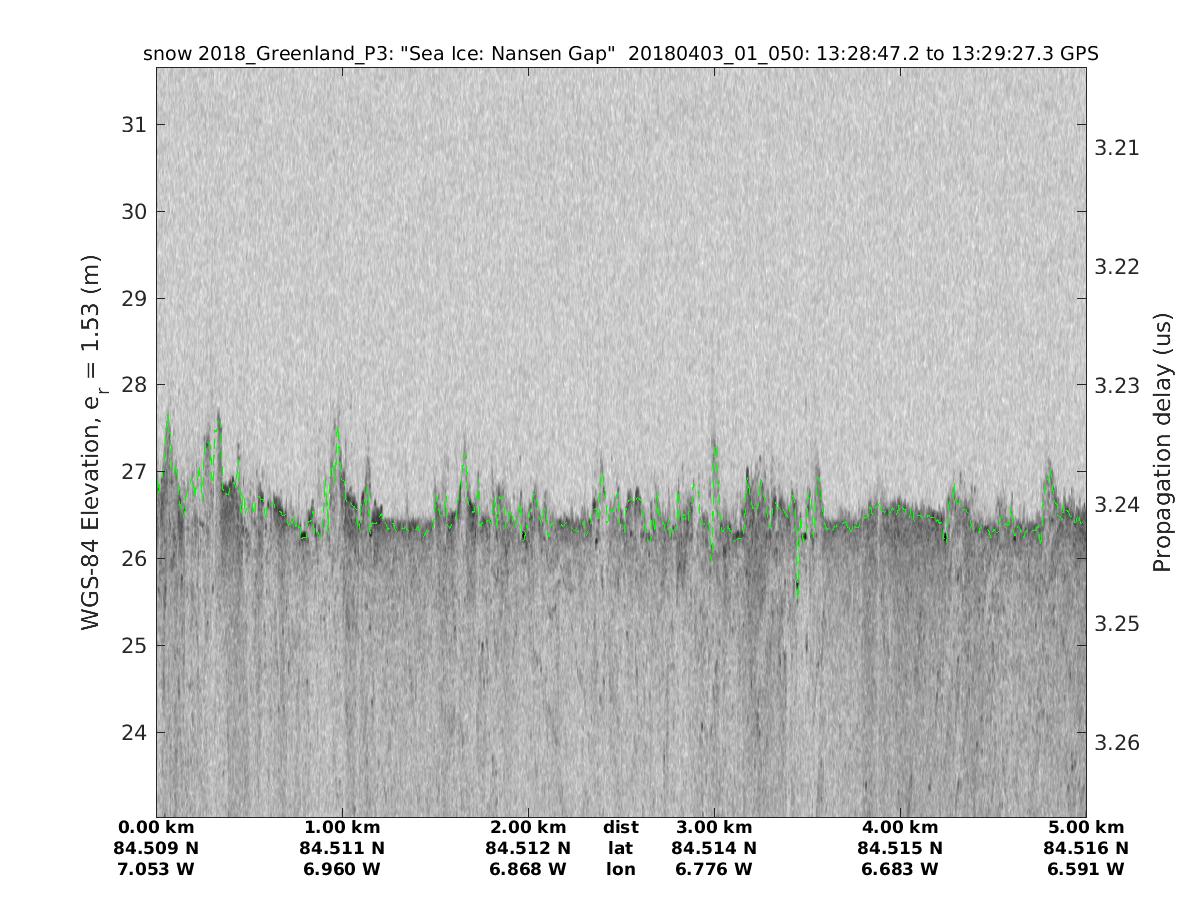Click the green surface peak near 3.00 km
The height and width of the screenshot is (900, 1200).
[x=715, y=447]
